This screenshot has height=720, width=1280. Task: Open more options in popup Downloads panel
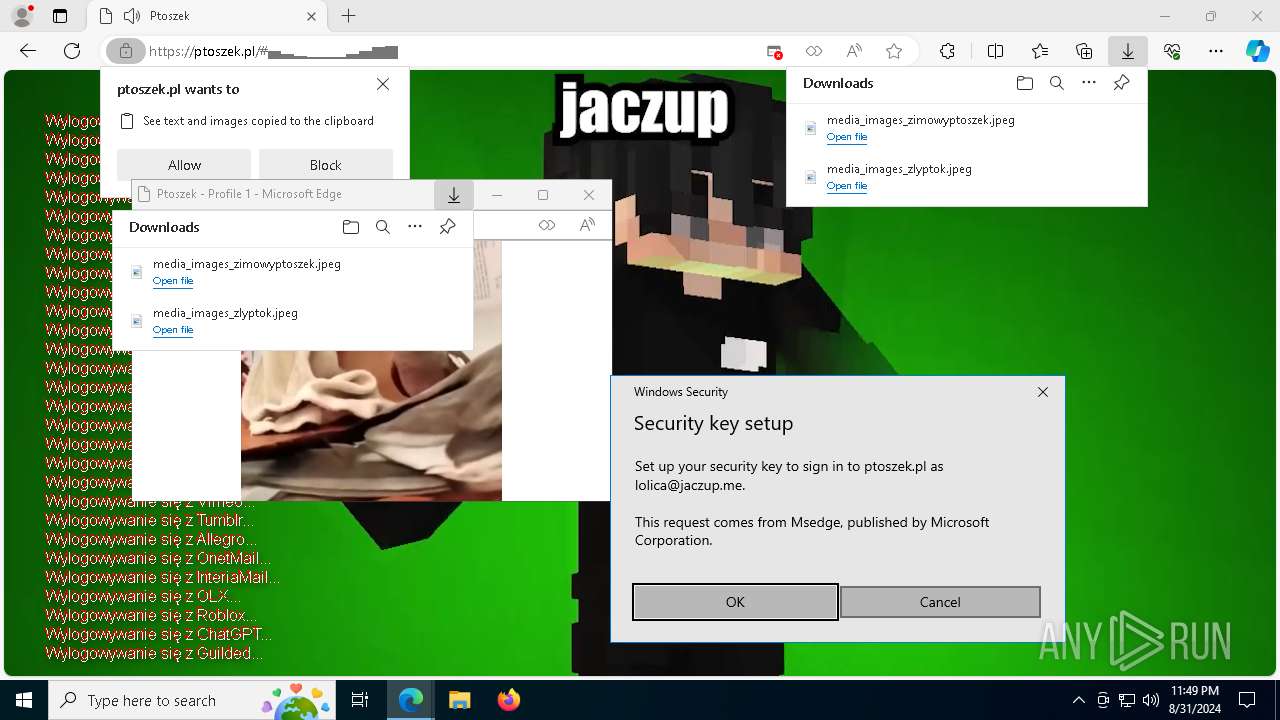point(415,227)
